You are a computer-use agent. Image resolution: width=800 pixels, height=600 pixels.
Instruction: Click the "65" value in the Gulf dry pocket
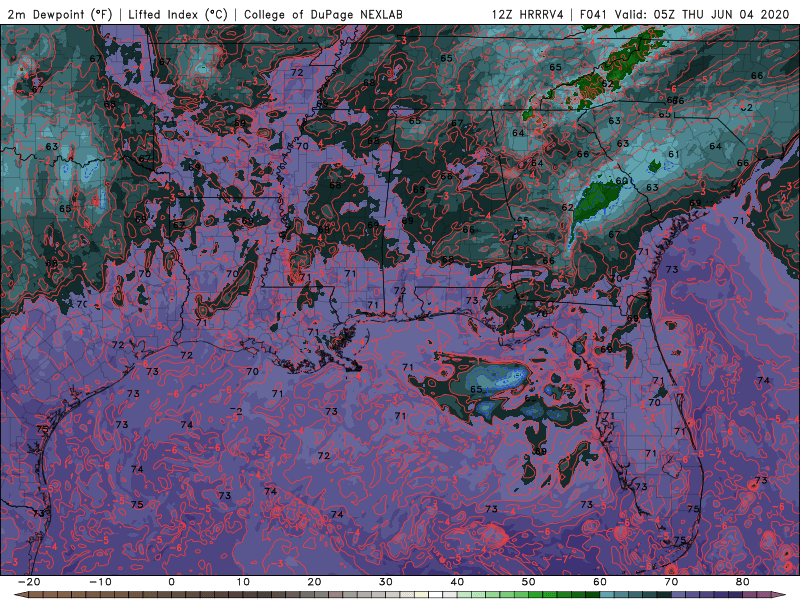[476, 389]
